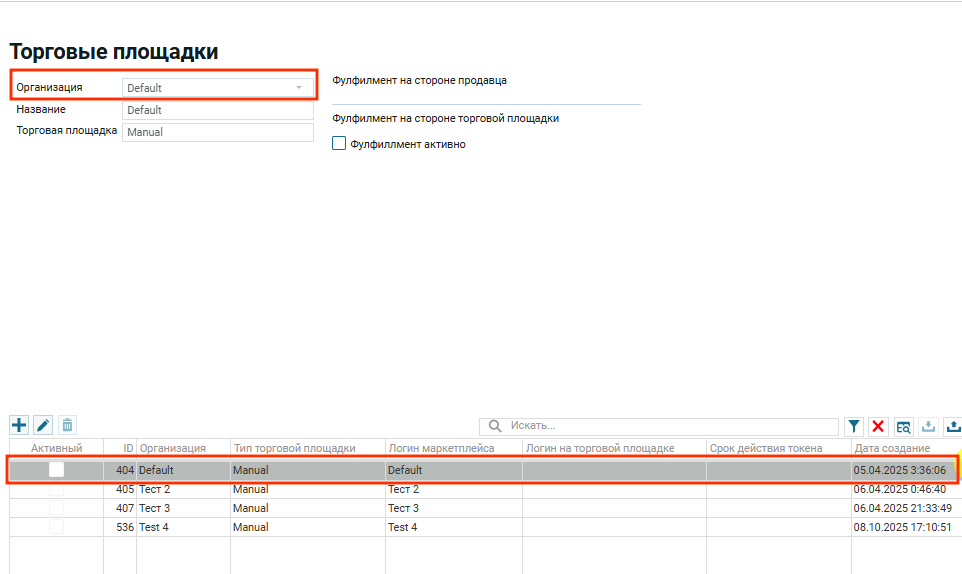The image size is (962, 574).
Task: Click the plus icon to add a marketplace
Action: 19,425
